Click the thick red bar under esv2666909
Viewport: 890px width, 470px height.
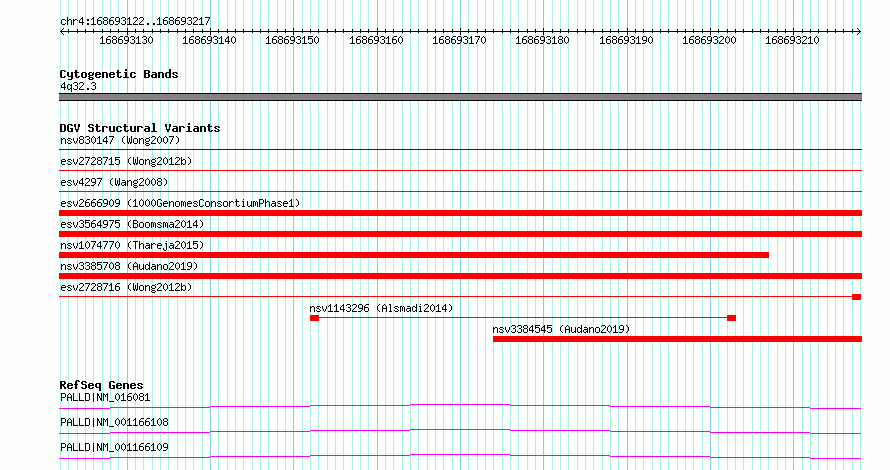pos(460,213)
